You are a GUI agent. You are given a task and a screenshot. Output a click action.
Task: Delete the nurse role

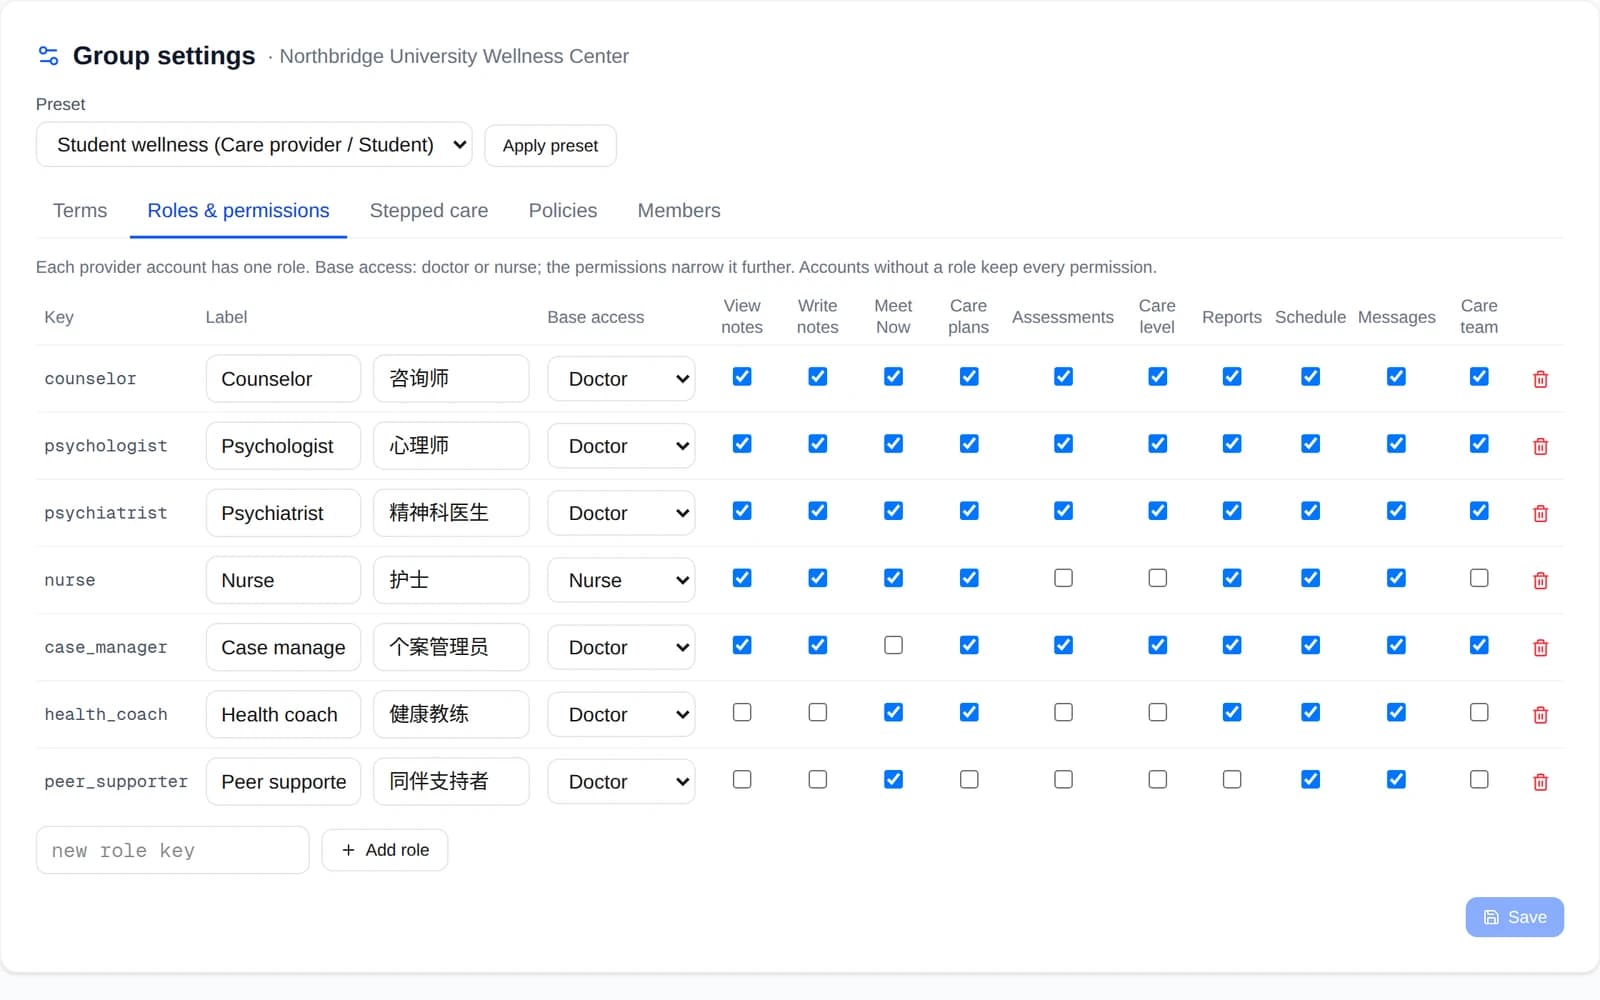(1540, 580)
